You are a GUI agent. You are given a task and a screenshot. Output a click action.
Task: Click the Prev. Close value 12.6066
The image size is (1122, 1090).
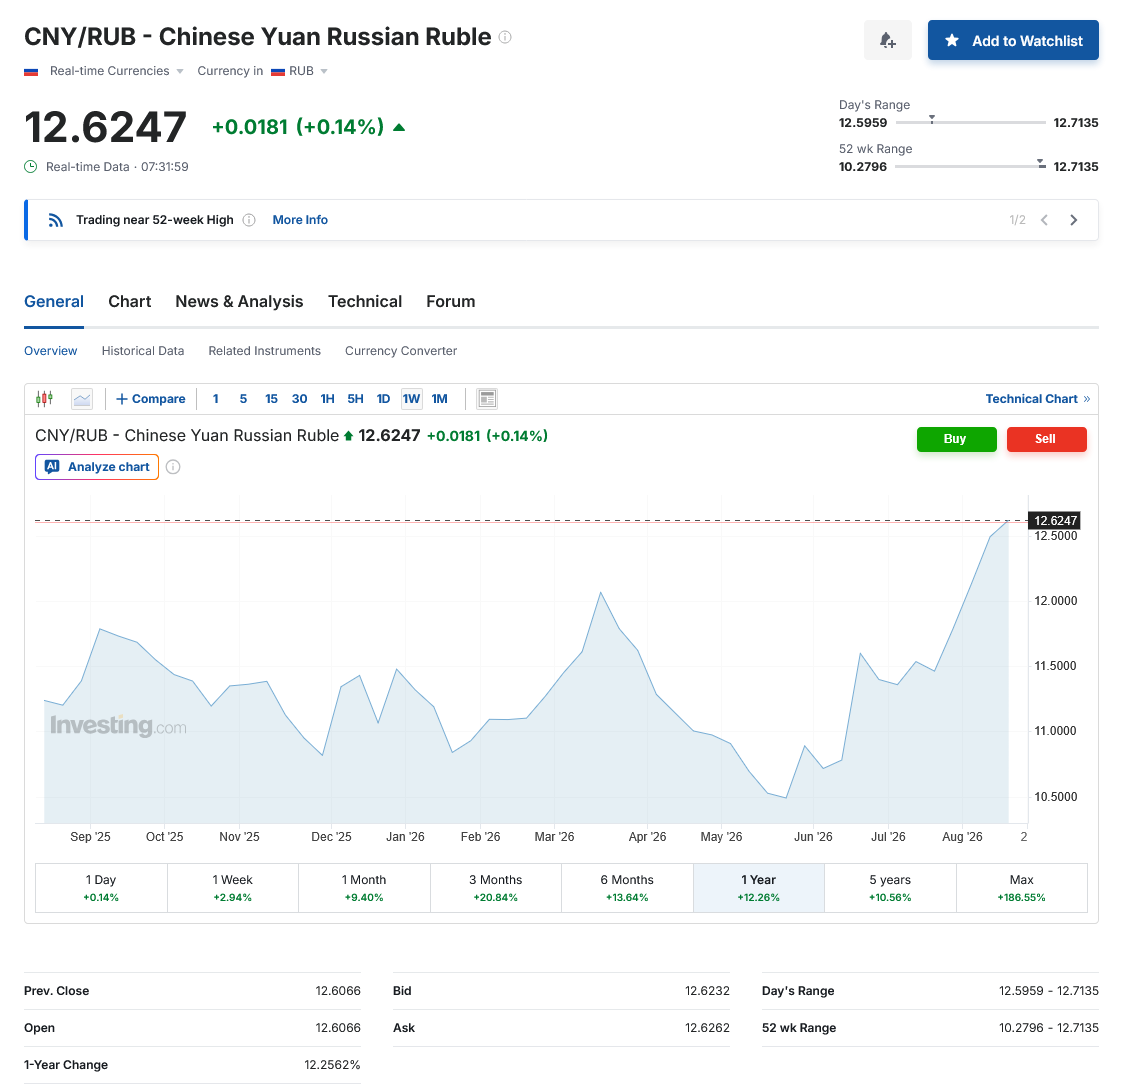[x=338, y=991]
